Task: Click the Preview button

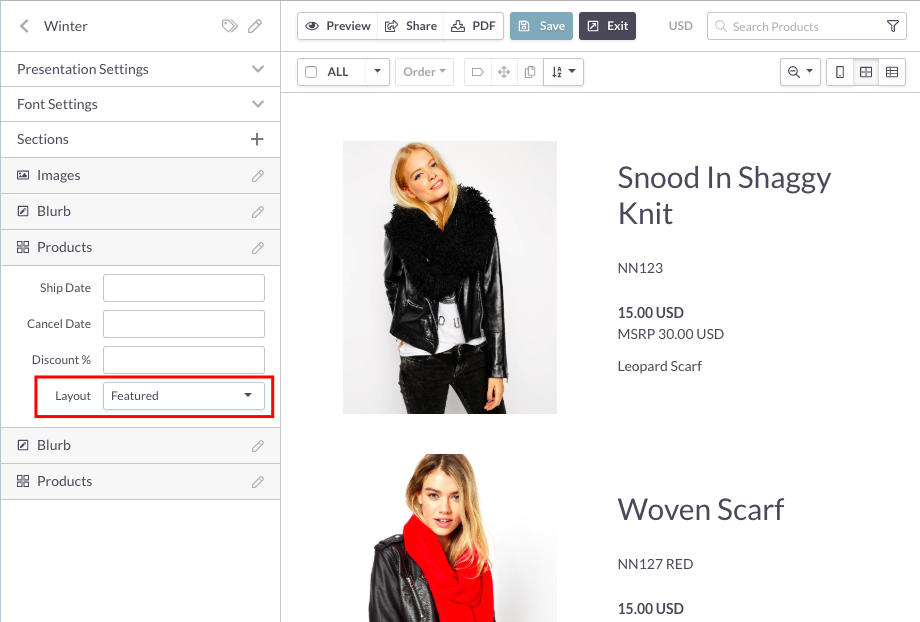Action: [338, 26]
